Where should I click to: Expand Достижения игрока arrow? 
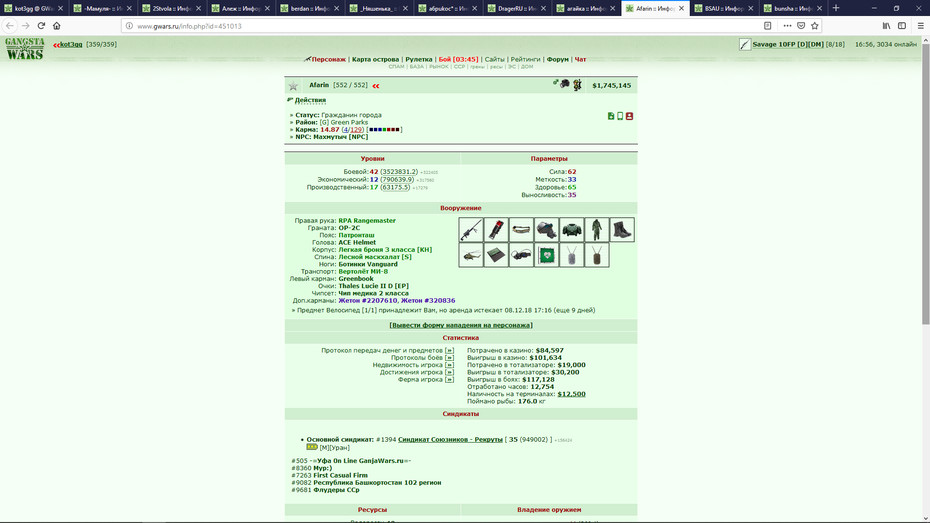click(x=449, y=372)
